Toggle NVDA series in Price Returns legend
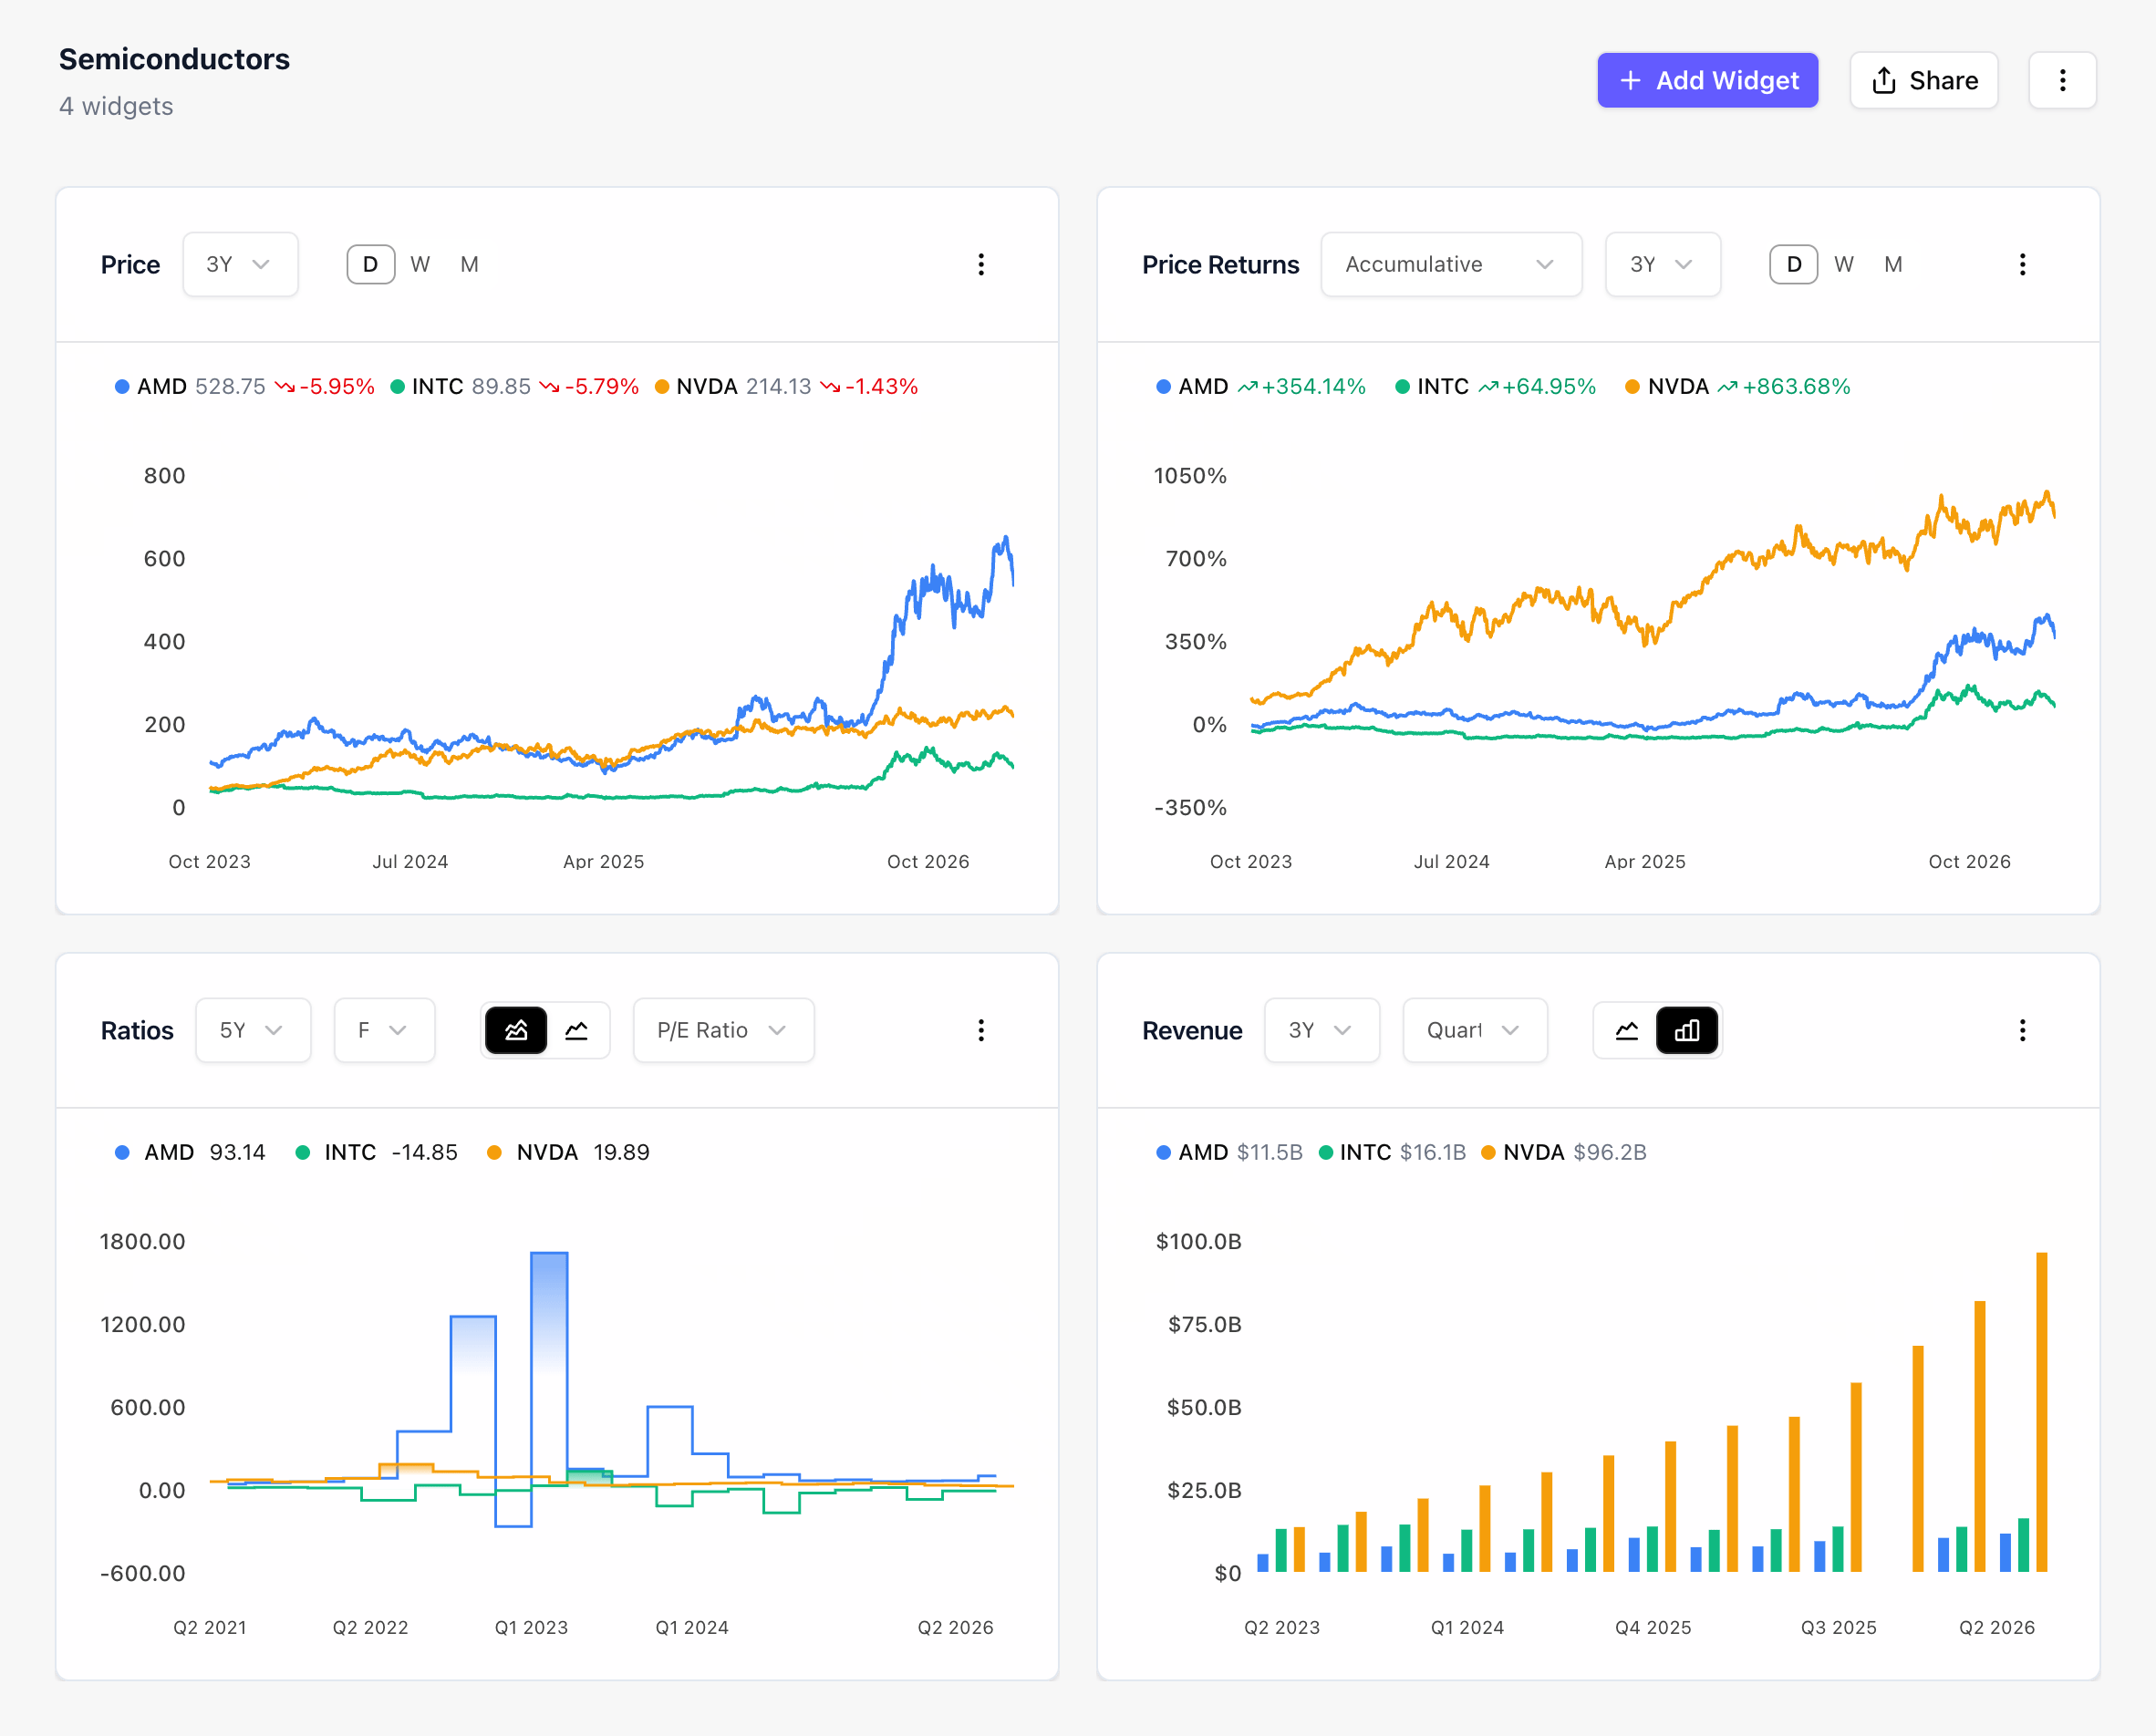 (x=1738, y=387)
